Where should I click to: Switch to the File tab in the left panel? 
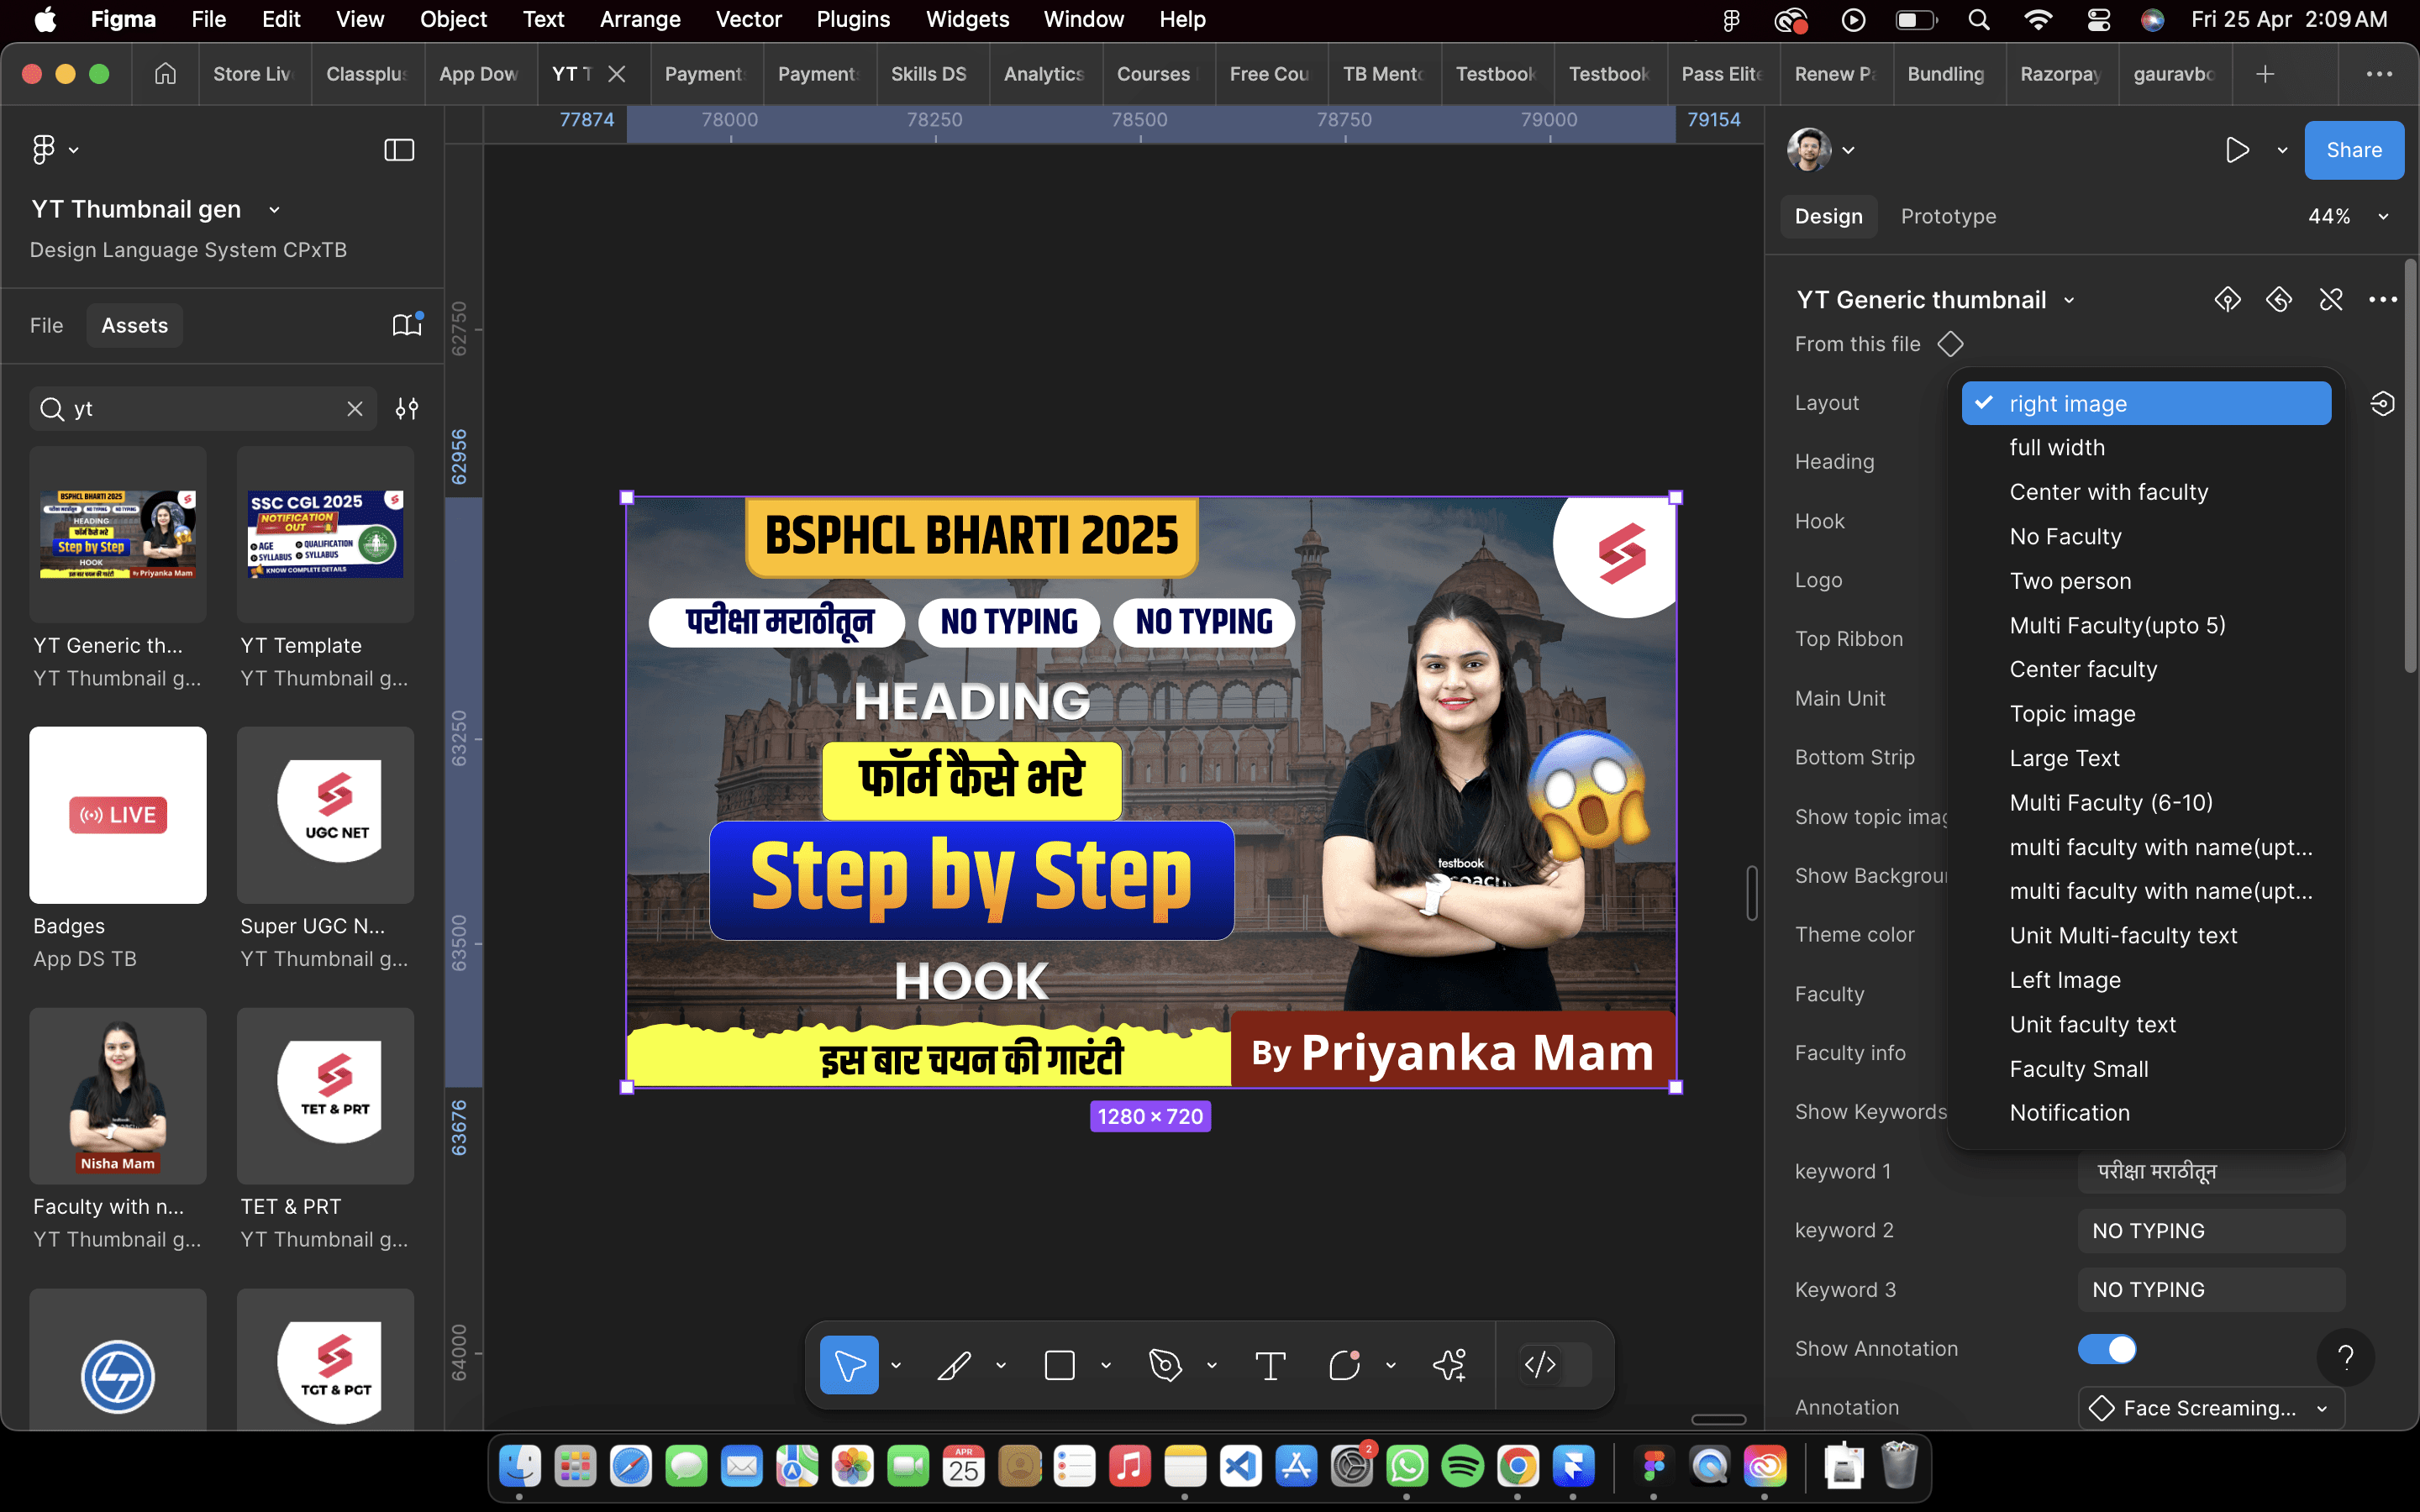point(46,325)
